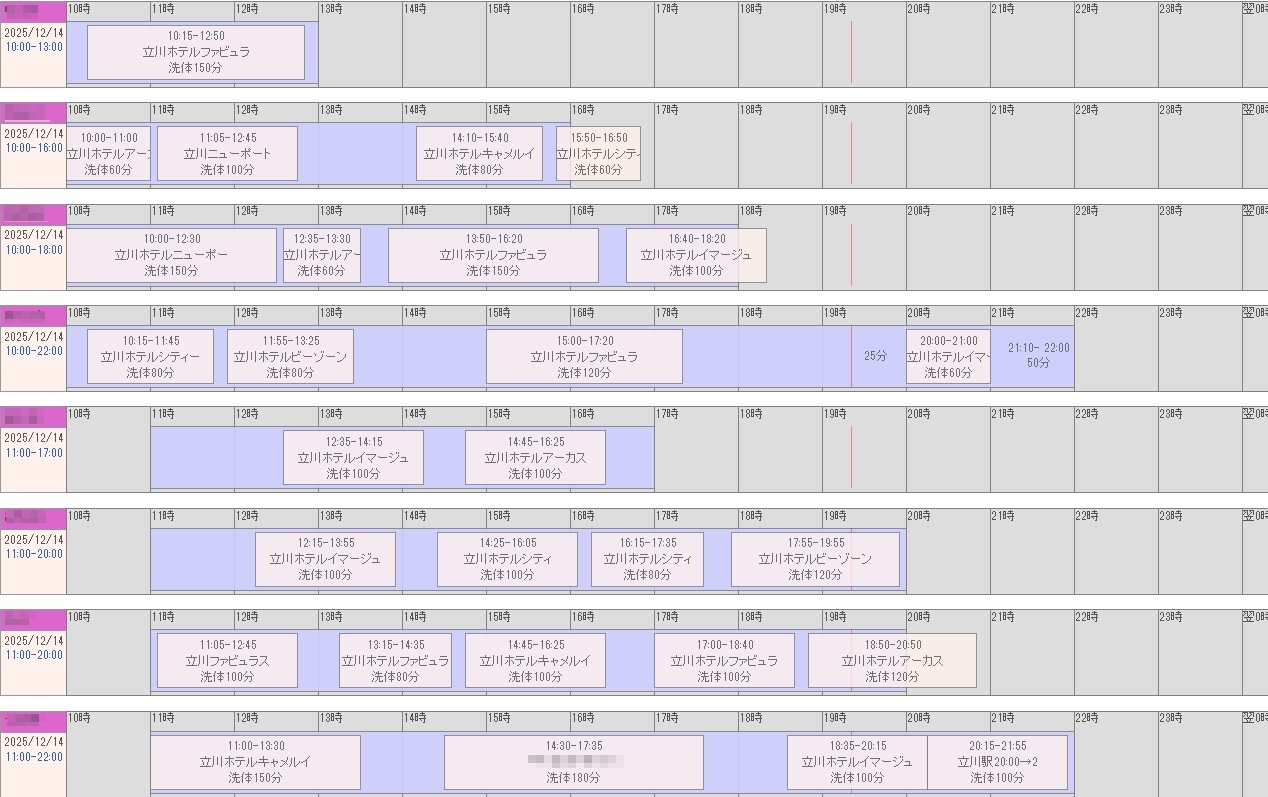Open the staff cell with the 11:00-22:00 shift
1268x797 pixels.
tap(33, 755)
